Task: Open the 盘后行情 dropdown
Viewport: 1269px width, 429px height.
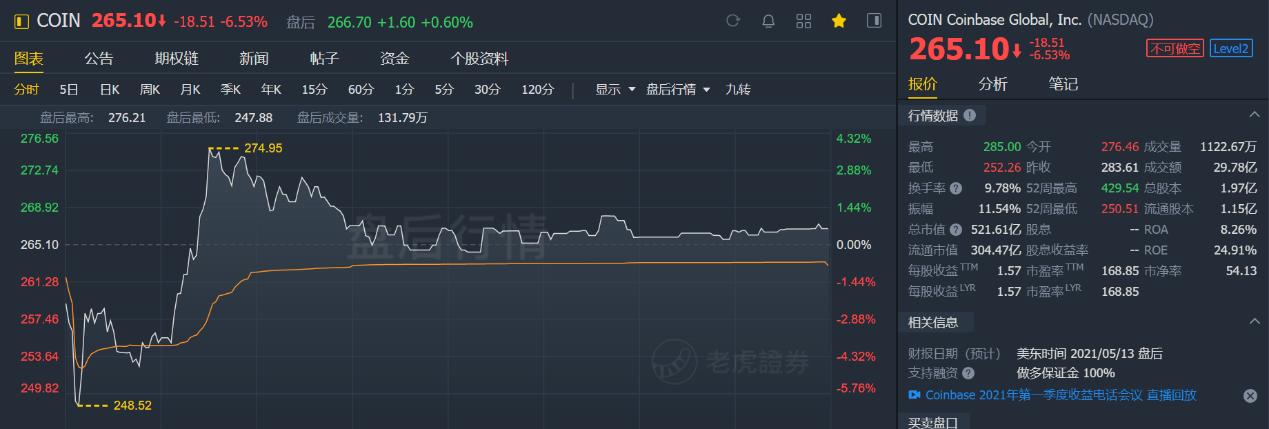Action: (x=678, y=89)
